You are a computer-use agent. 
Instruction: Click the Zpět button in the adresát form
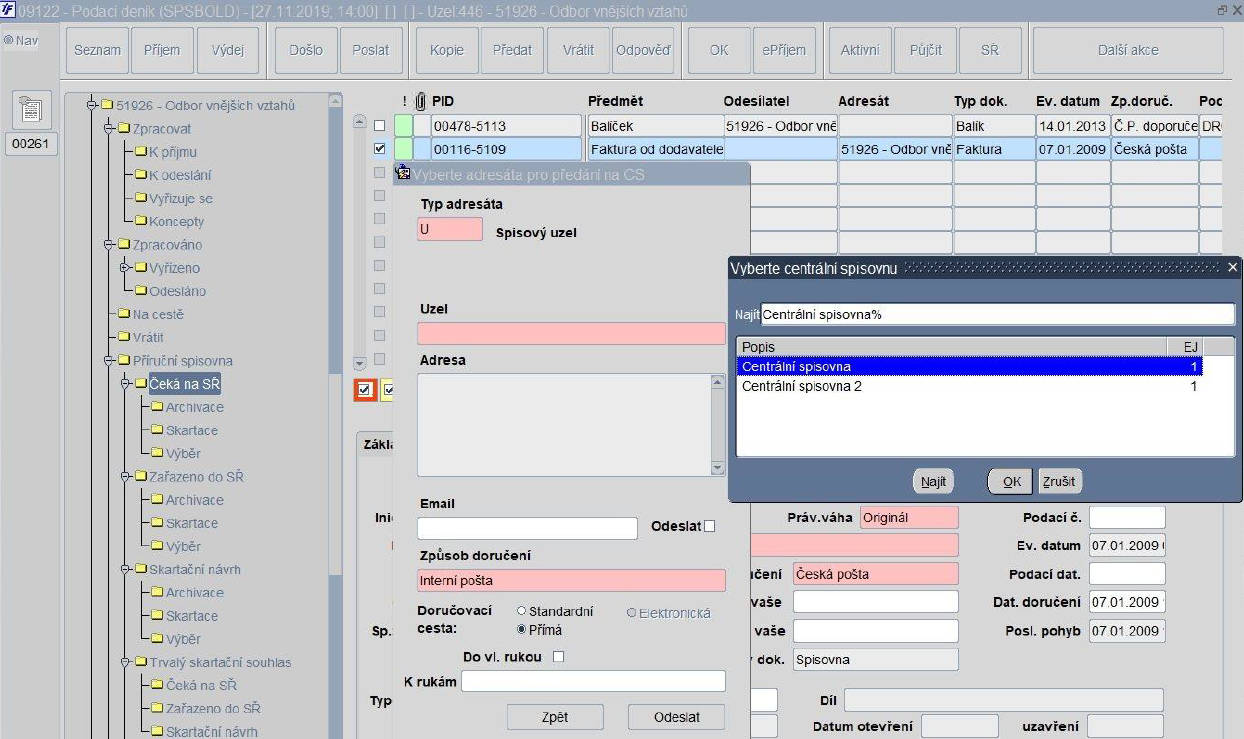point(555,717)
